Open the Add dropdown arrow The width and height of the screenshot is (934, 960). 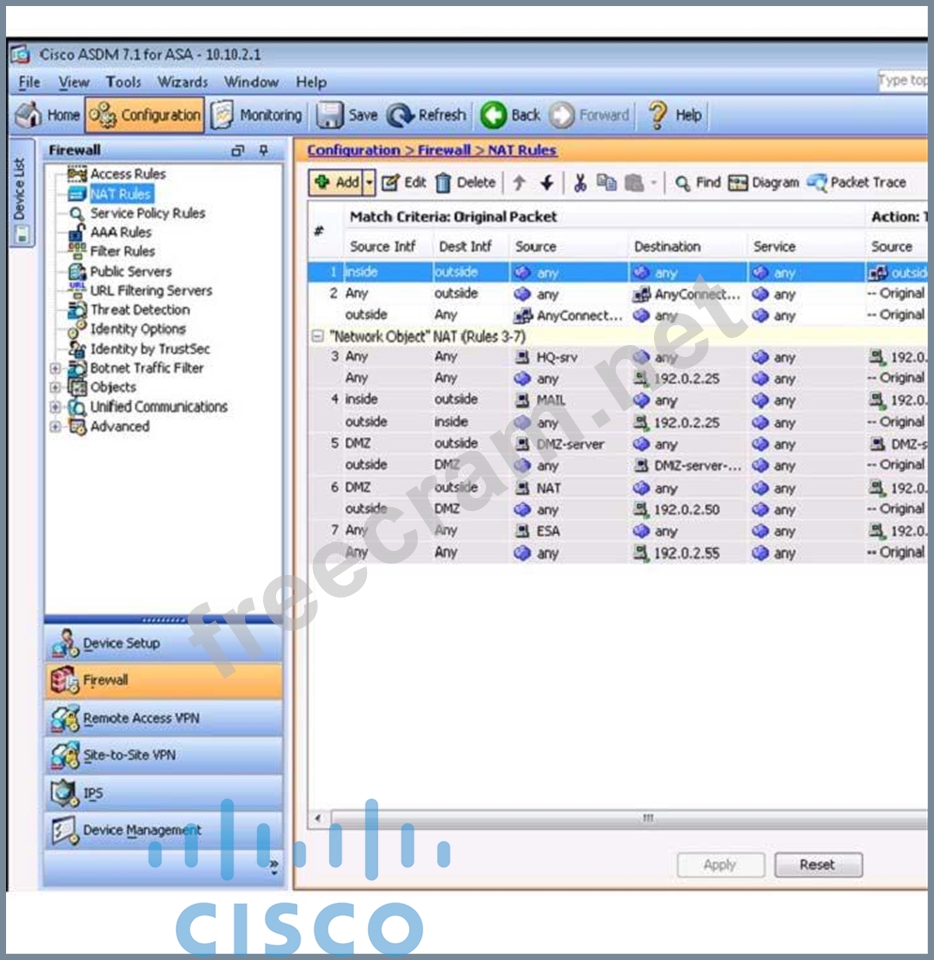tap(369, 182)
